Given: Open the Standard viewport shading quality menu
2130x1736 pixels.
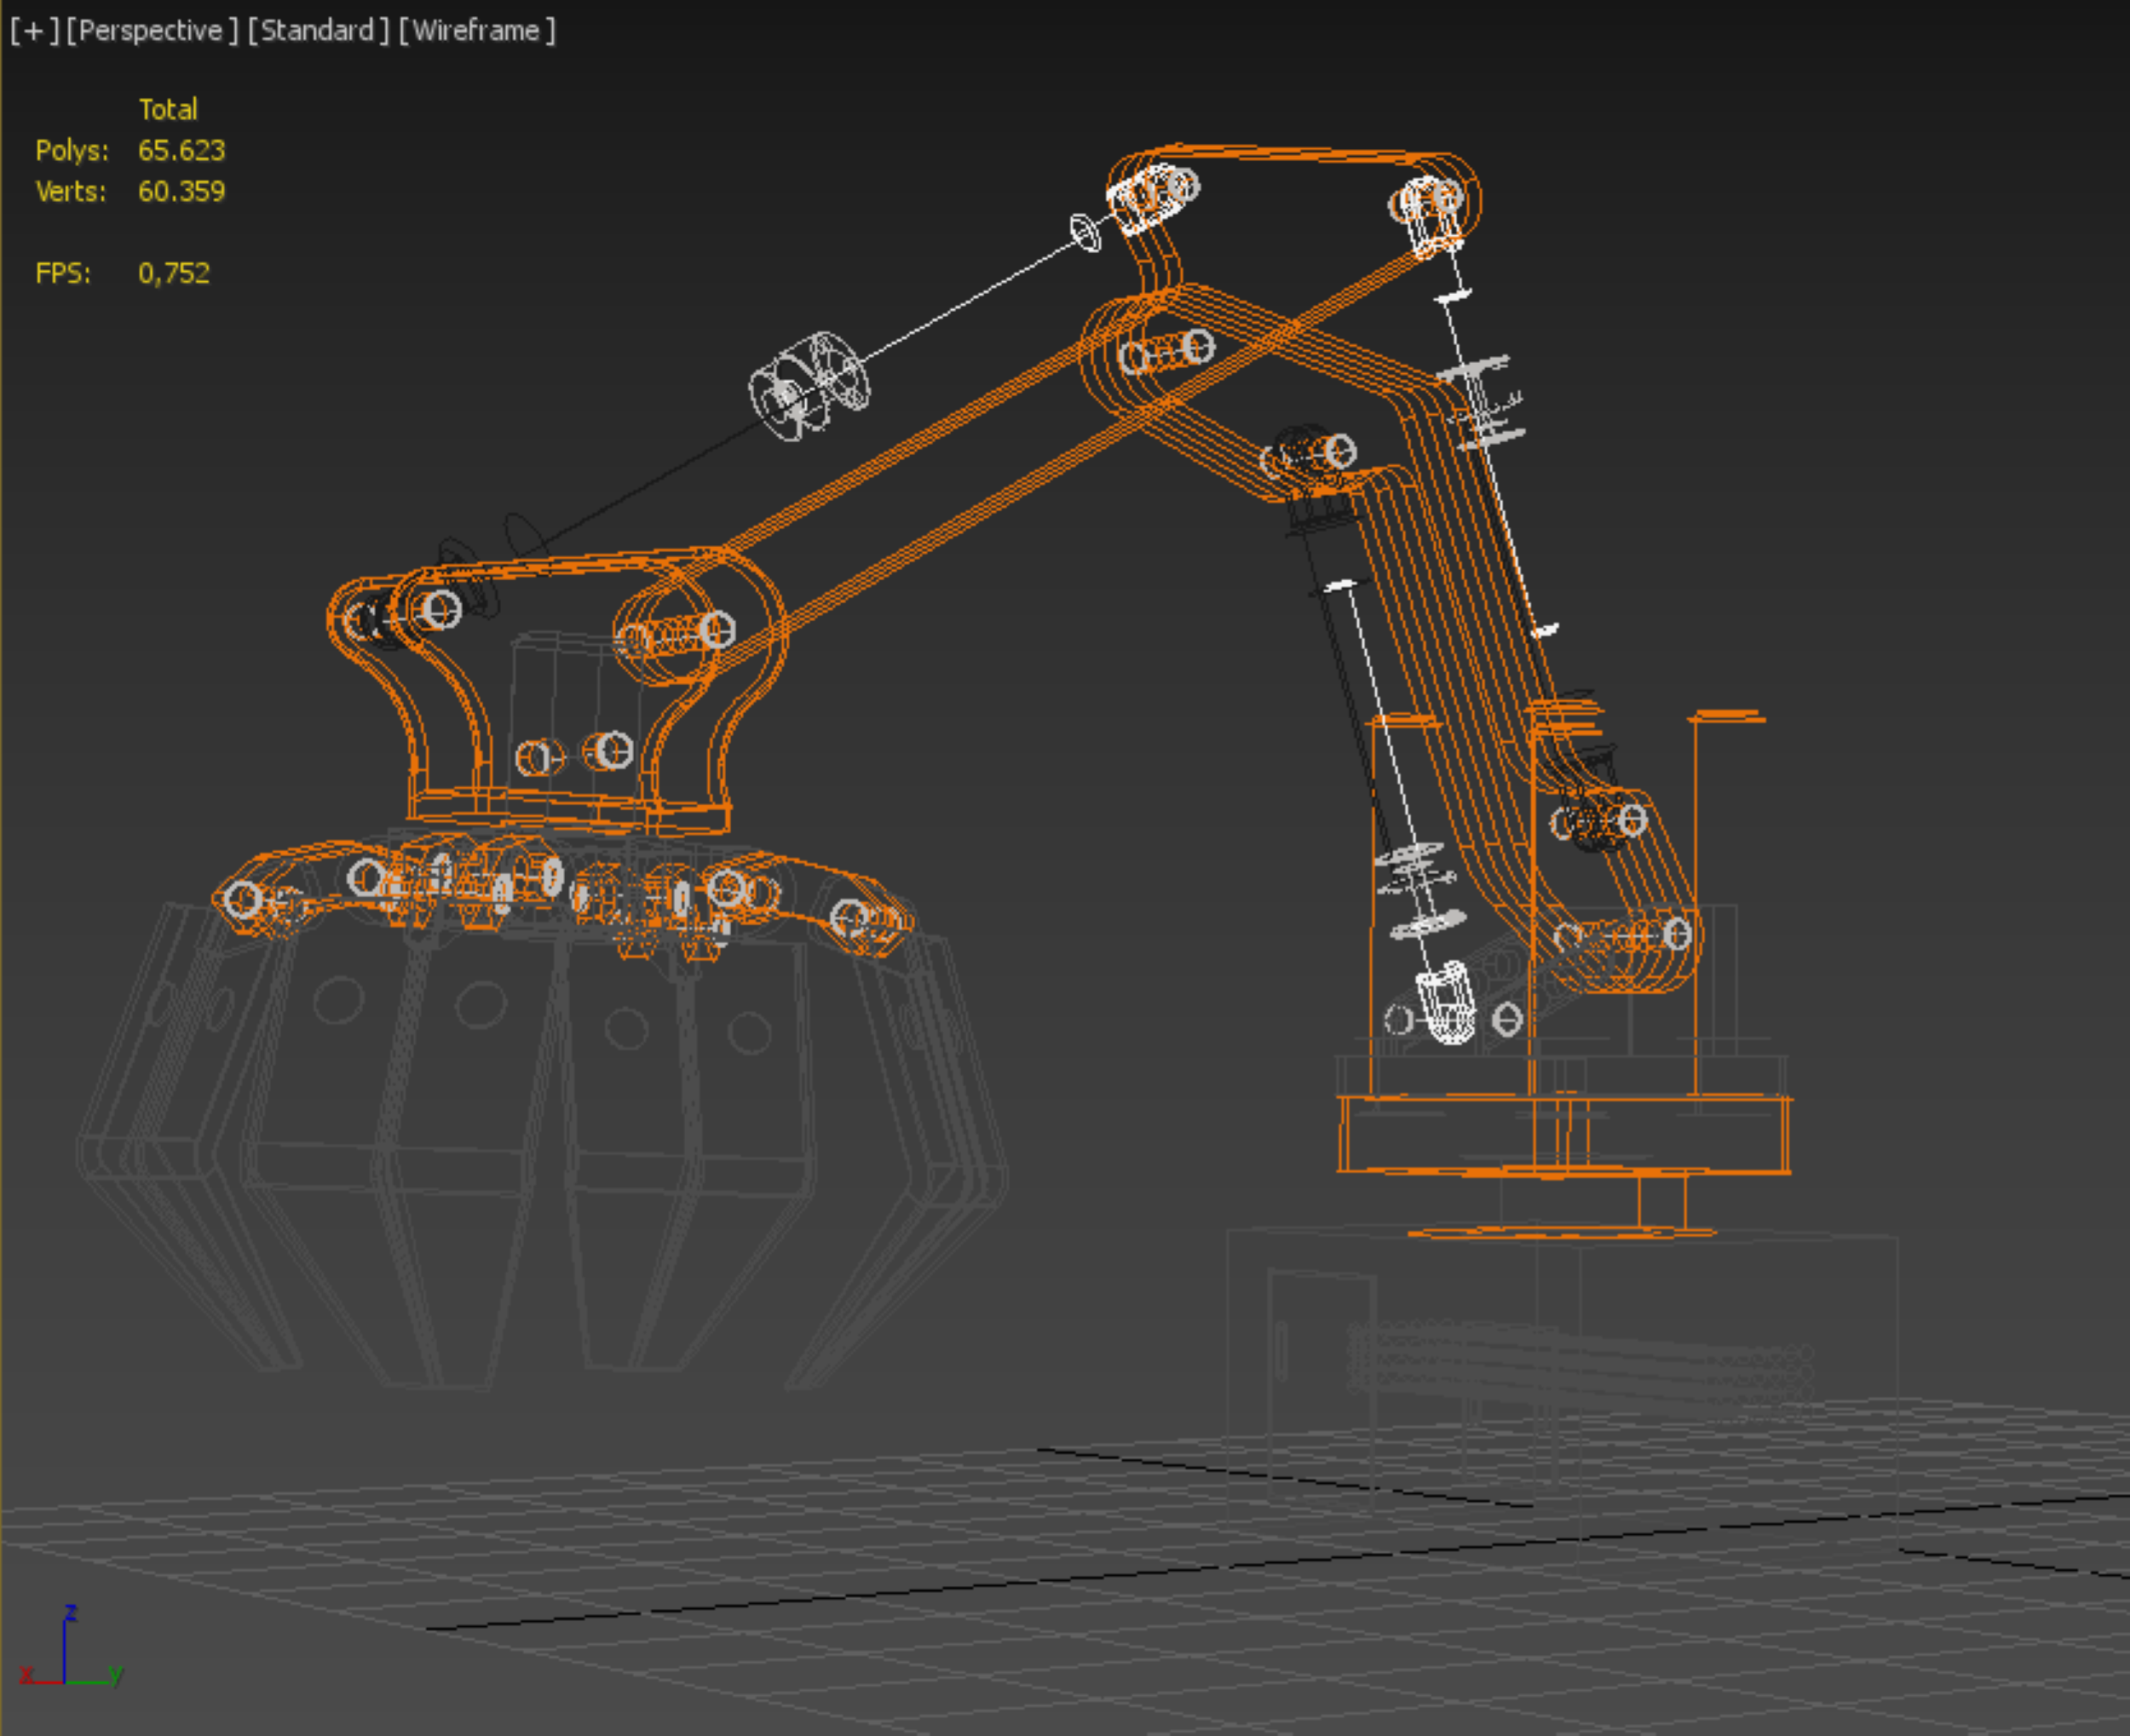Looking at the screenshot, I should pos(317,31).
